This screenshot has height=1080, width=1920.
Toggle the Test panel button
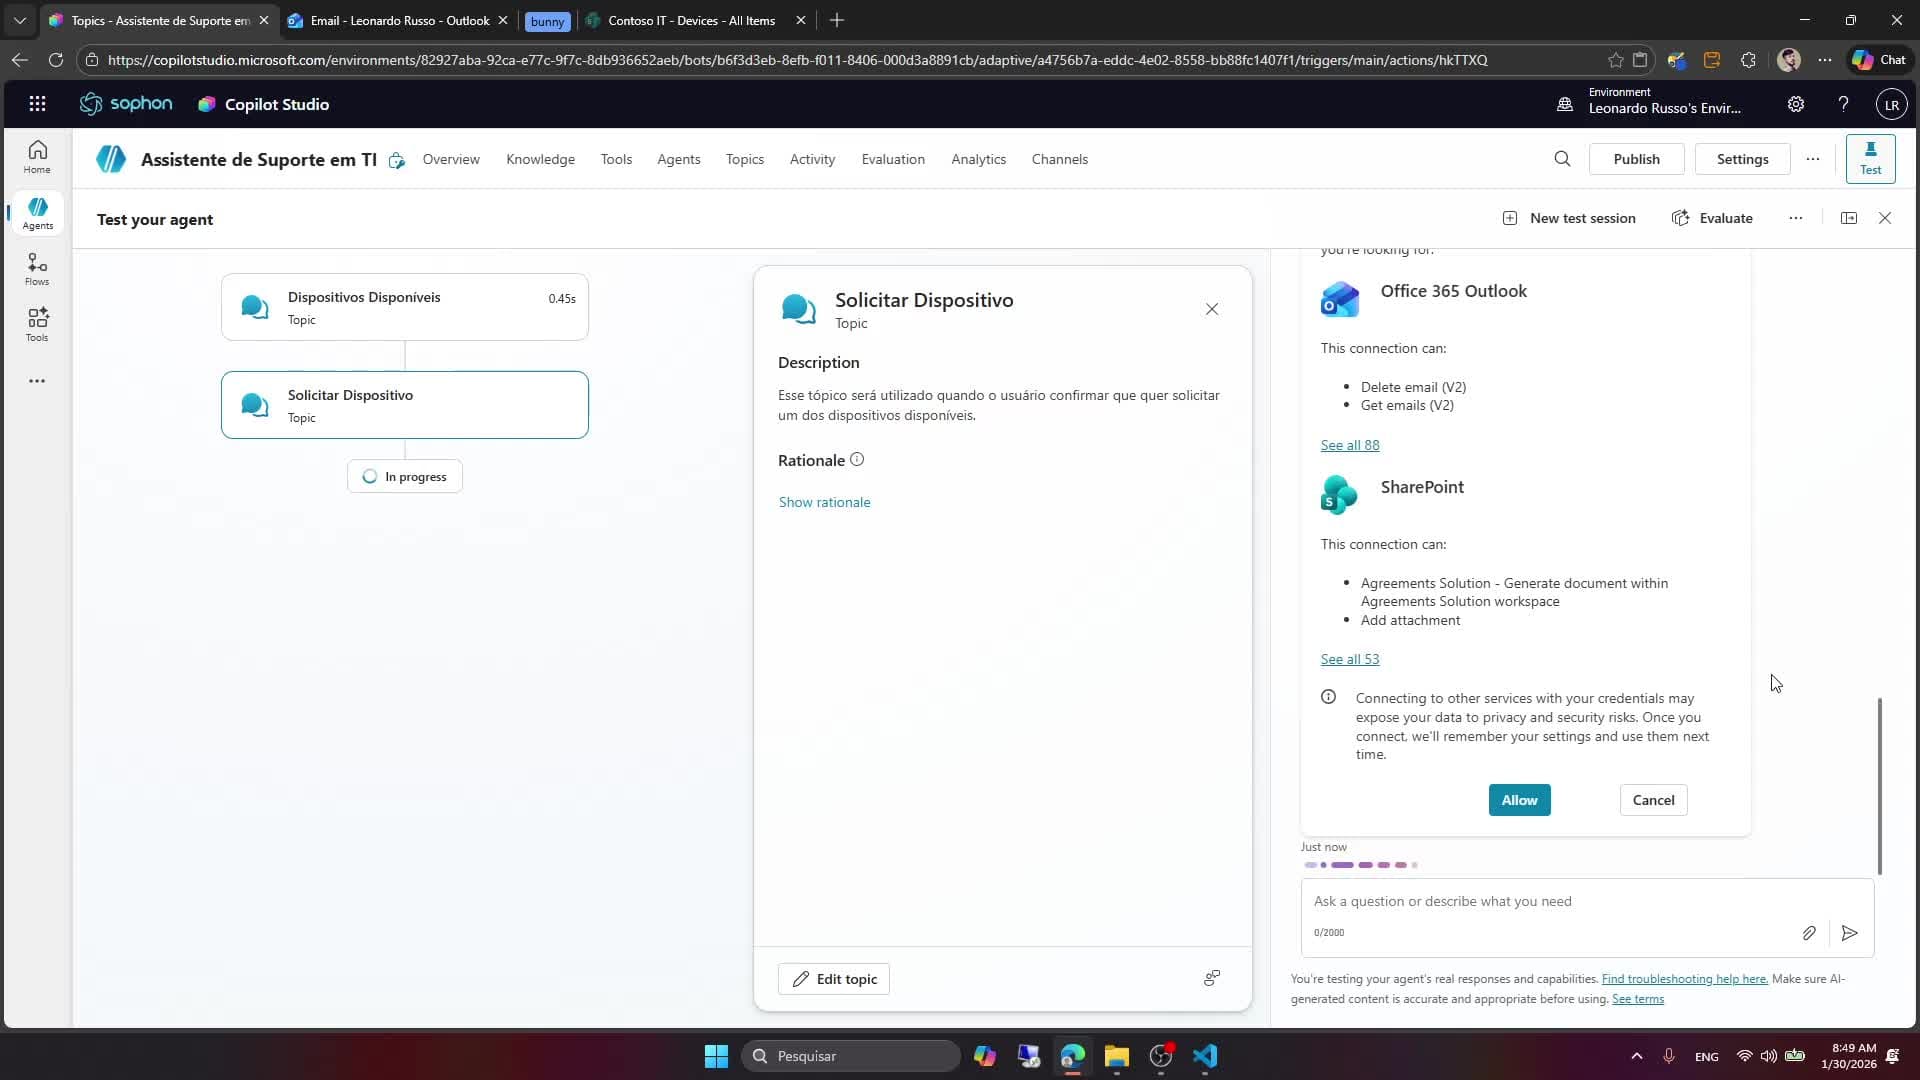click(1870, 159)
